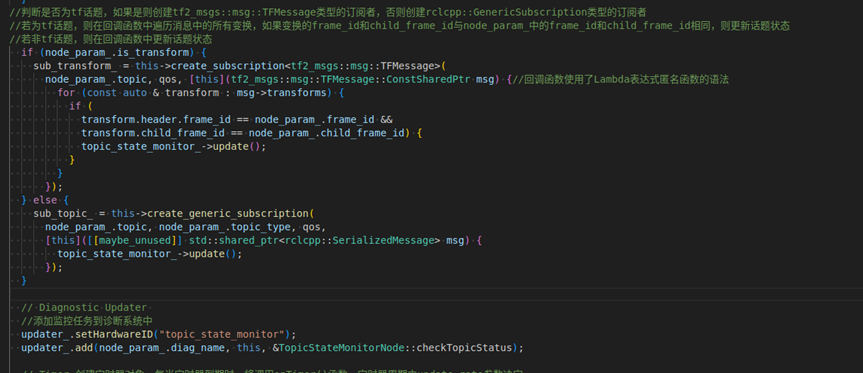The height and width of the screenshot is (373, 863).
Task: Click "std::shared_ptr" in the lambda parameter
Action: pos(233,240)
